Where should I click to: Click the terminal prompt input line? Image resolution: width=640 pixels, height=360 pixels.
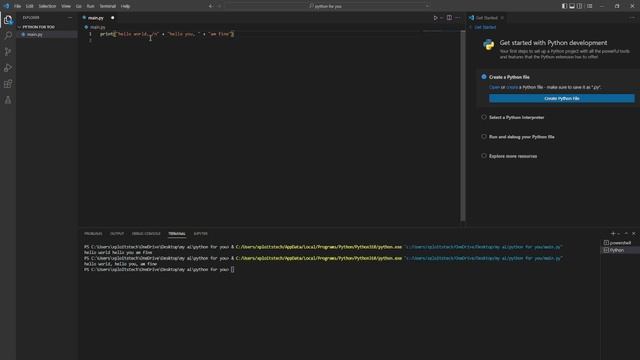coord(159,270)
